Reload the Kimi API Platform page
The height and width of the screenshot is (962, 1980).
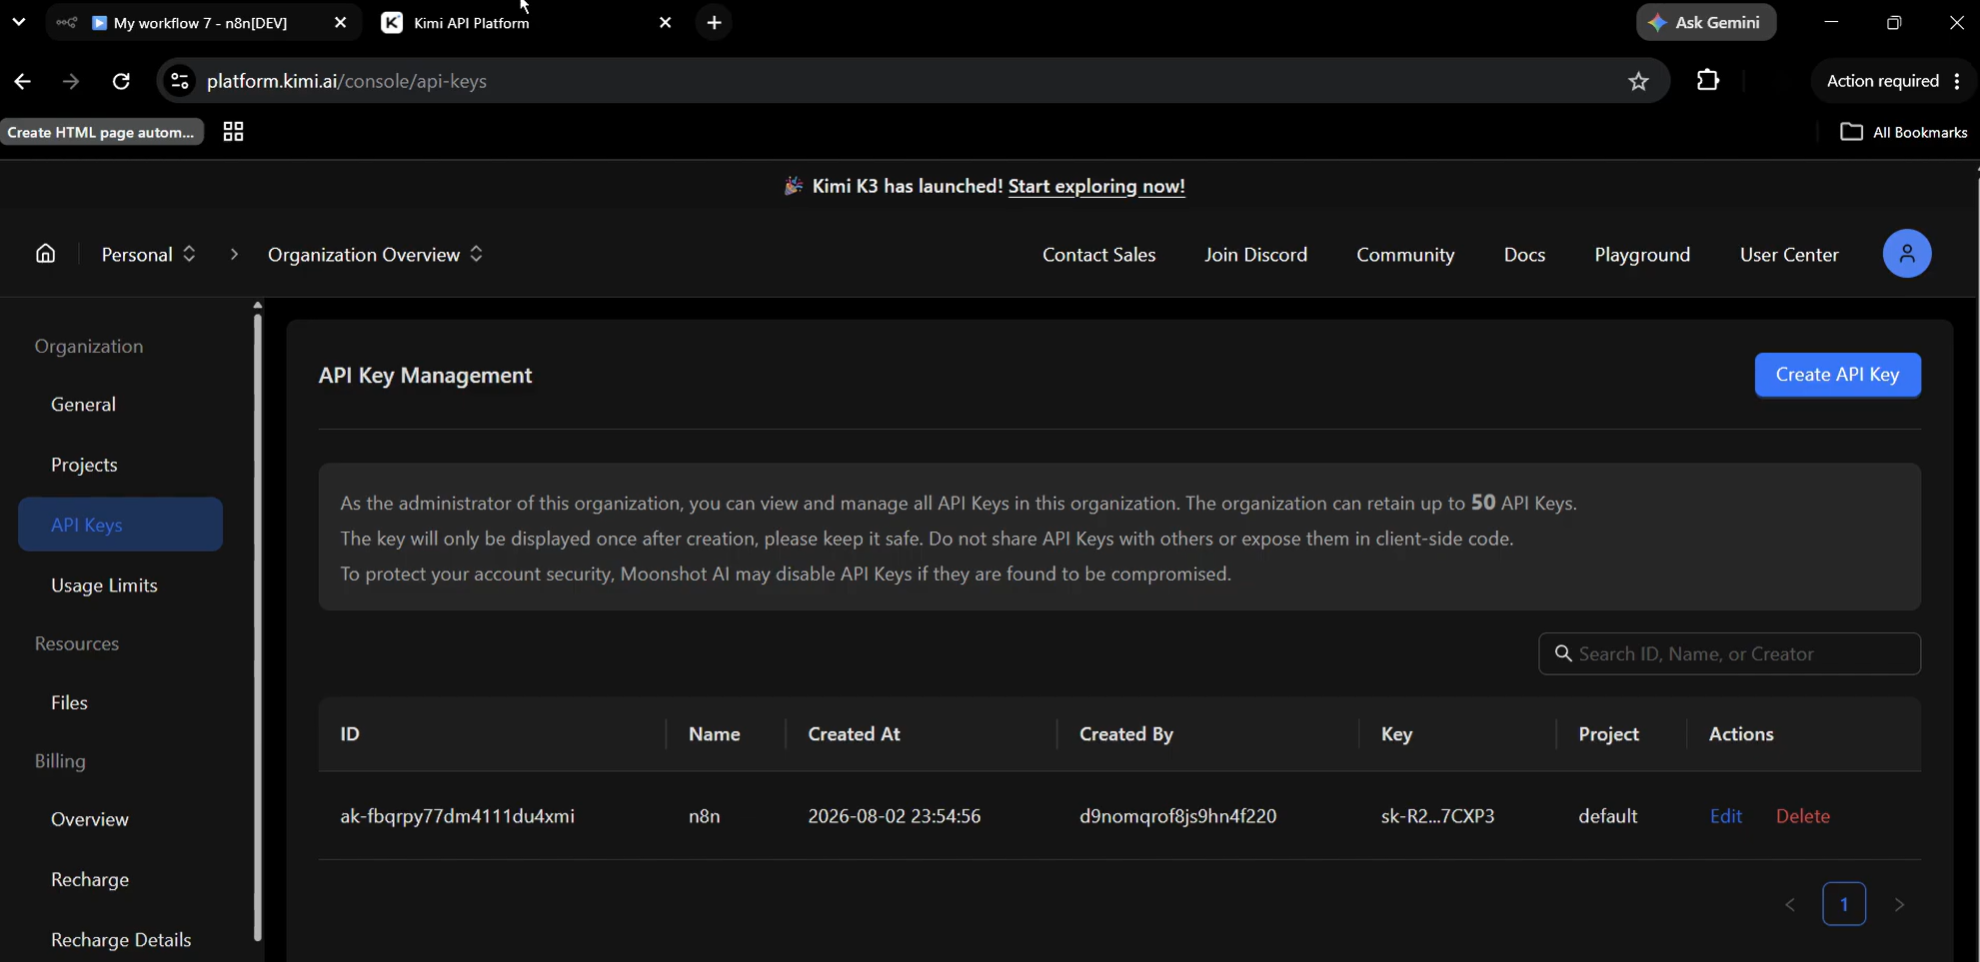[121, 81]
